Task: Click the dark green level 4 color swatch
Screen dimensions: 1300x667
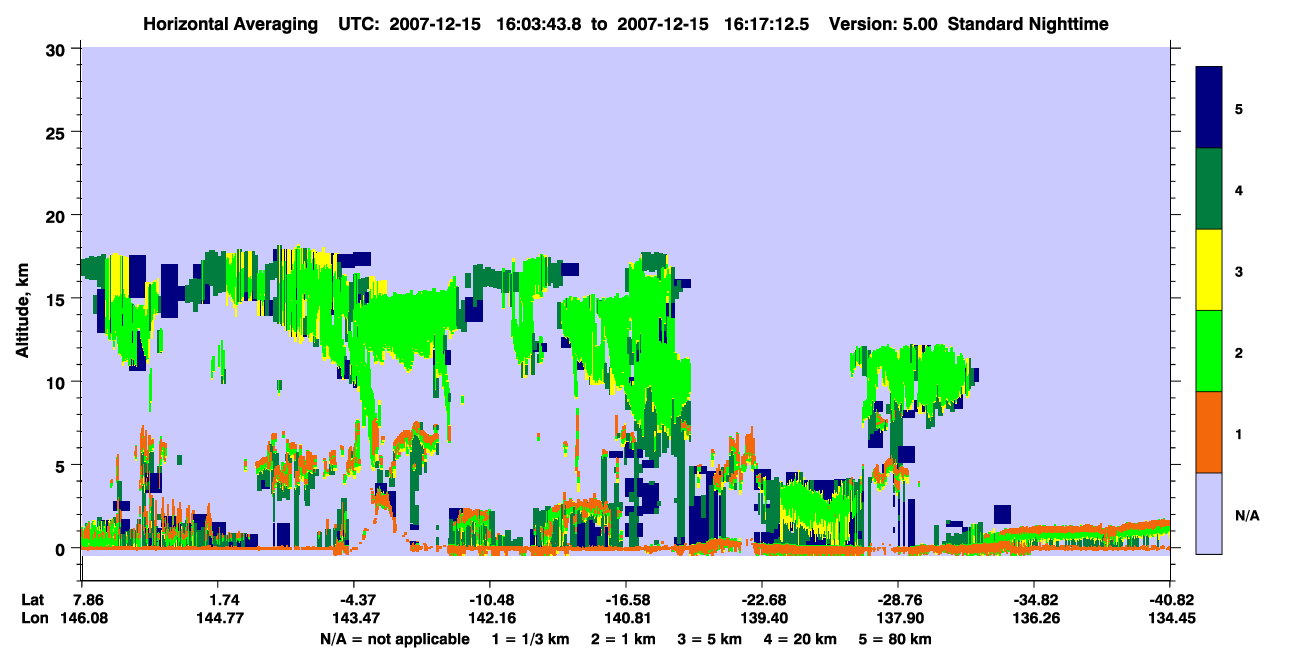Action: point(1209,189)
